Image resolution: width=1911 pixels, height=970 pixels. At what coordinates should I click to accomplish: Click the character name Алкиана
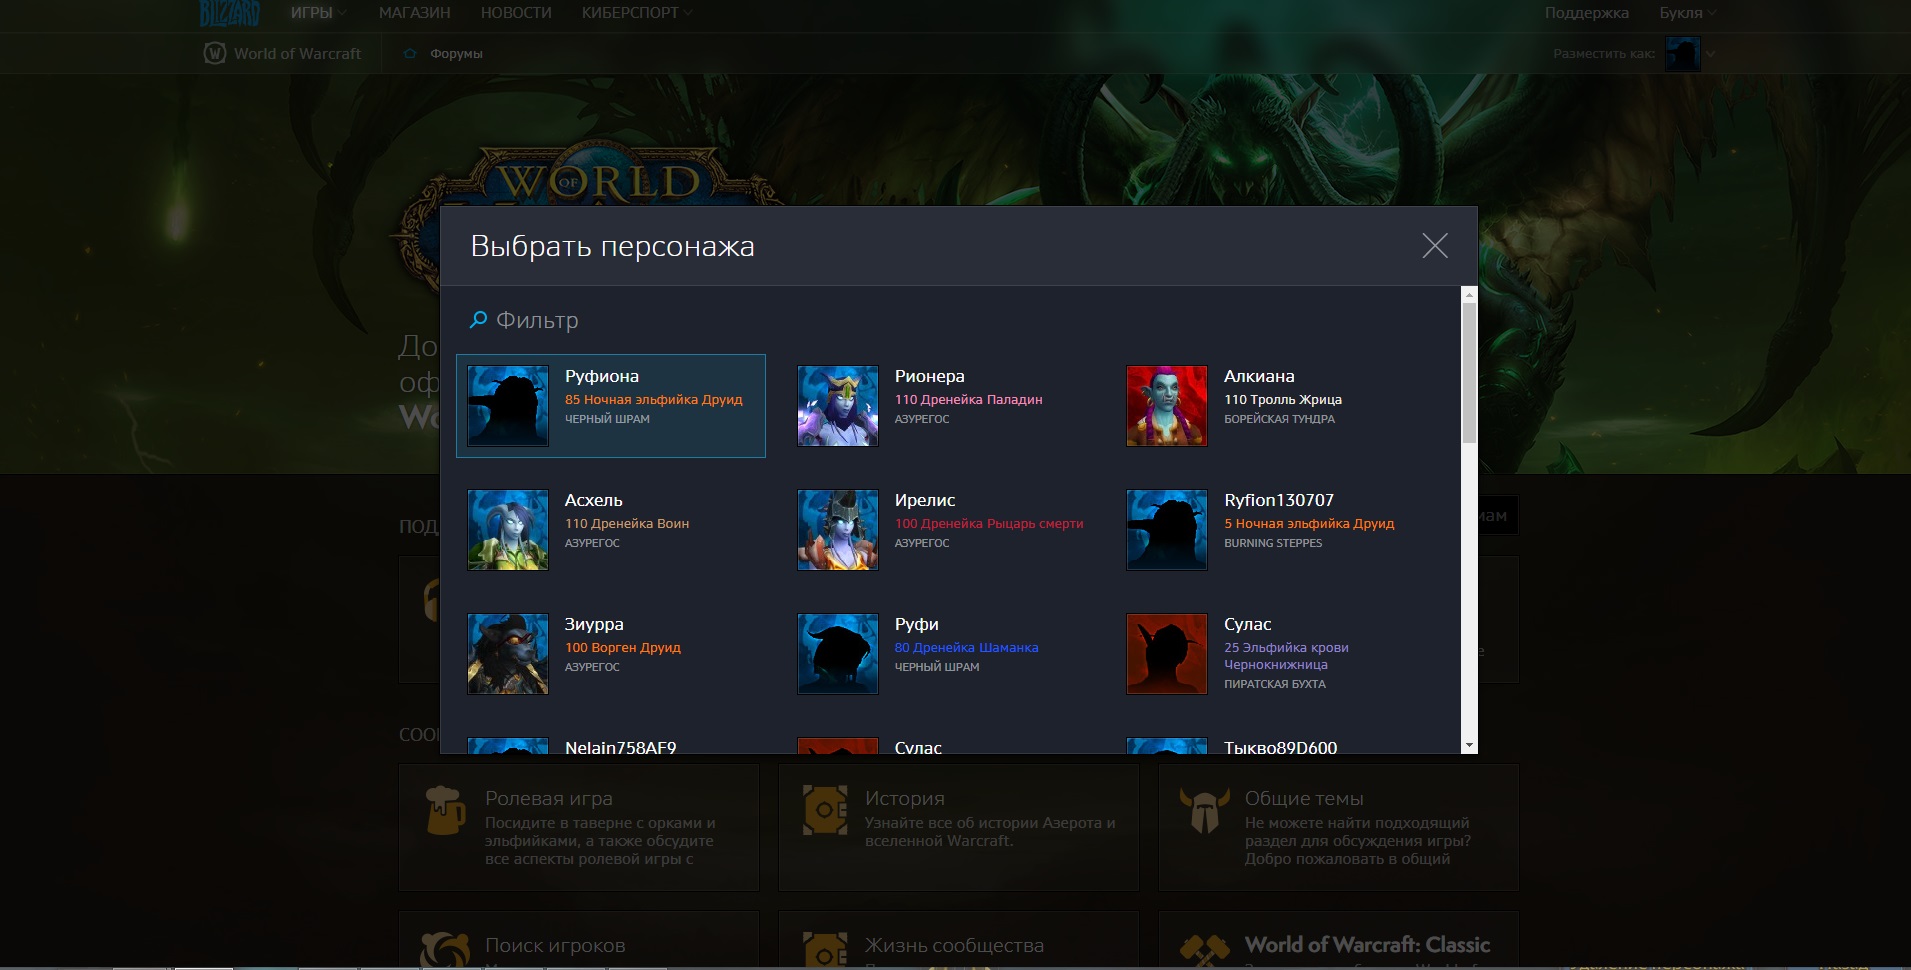1259,376
